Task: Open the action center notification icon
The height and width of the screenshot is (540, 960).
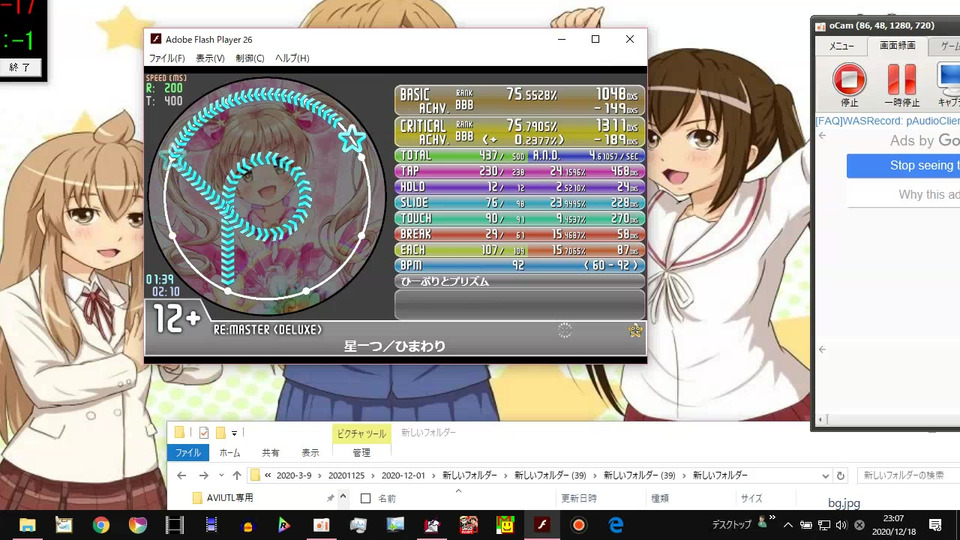Action: coord(935,525)
